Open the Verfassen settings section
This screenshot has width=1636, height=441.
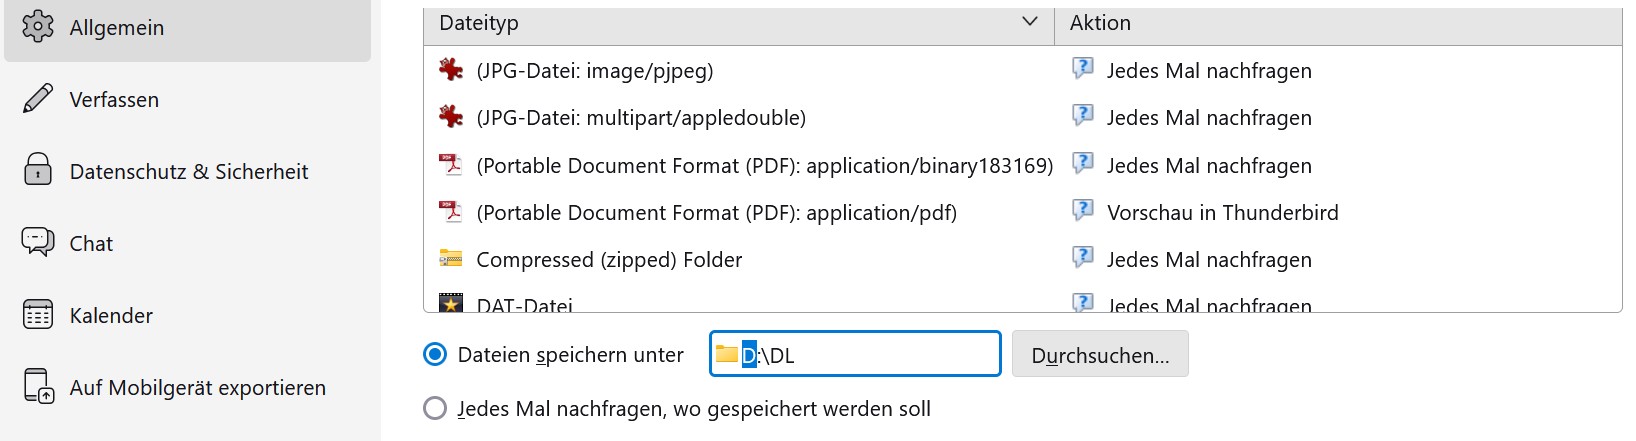[114, 100]
